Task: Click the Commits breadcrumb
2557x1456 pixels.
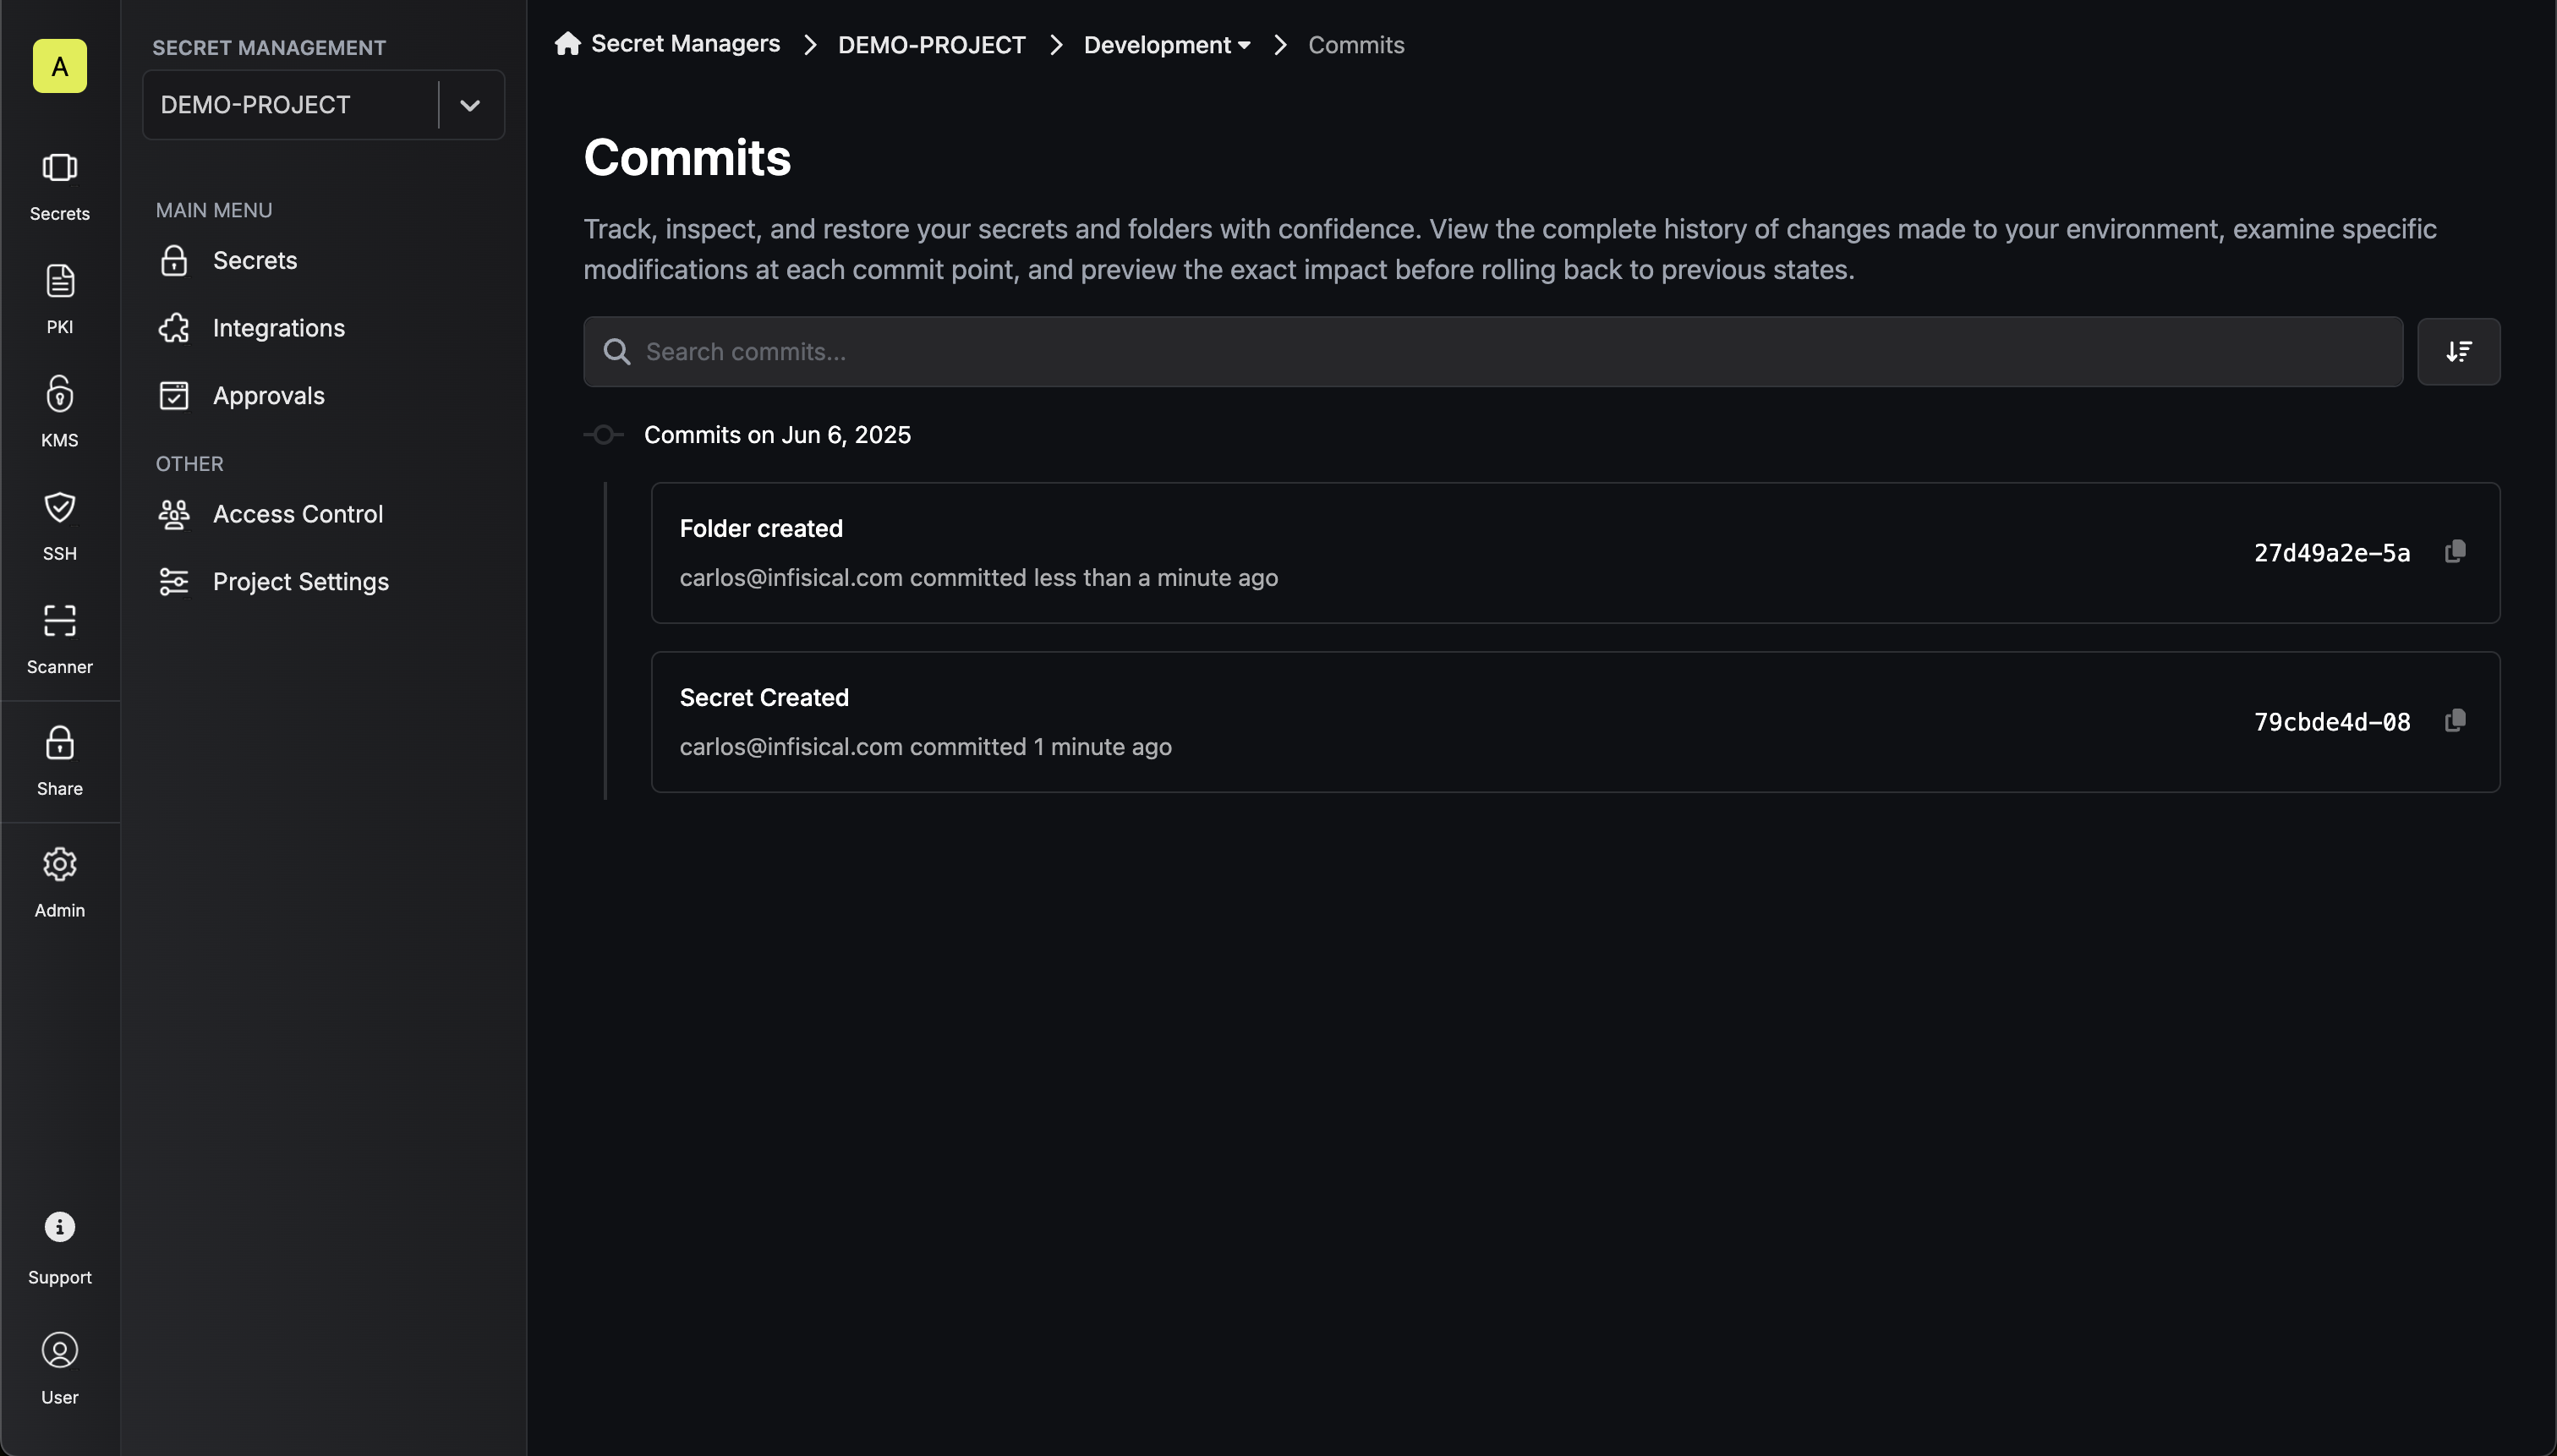Action: 1356,45
